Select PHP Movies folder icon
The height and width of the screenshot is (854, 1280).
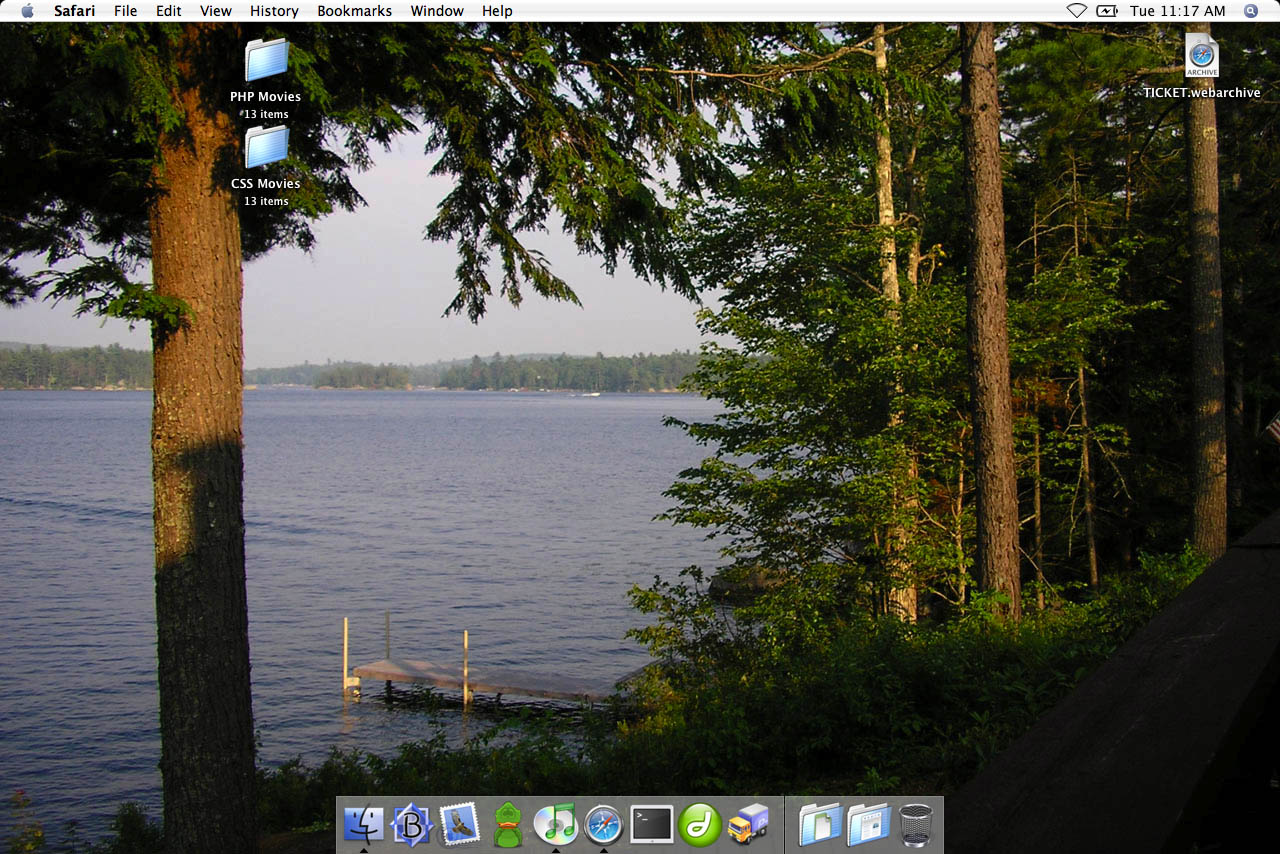tap(266, 60)
